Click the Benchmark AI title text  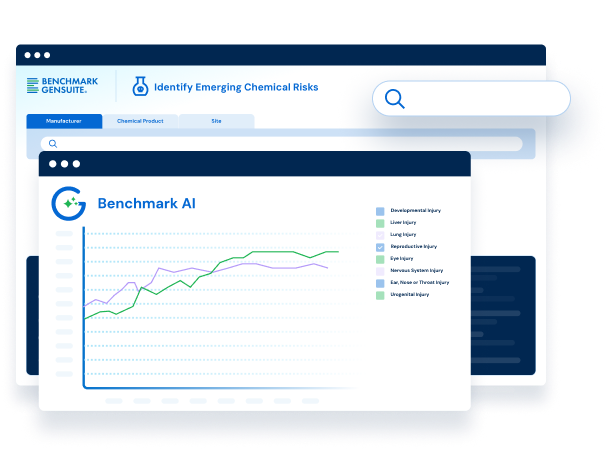coord(147,203)
